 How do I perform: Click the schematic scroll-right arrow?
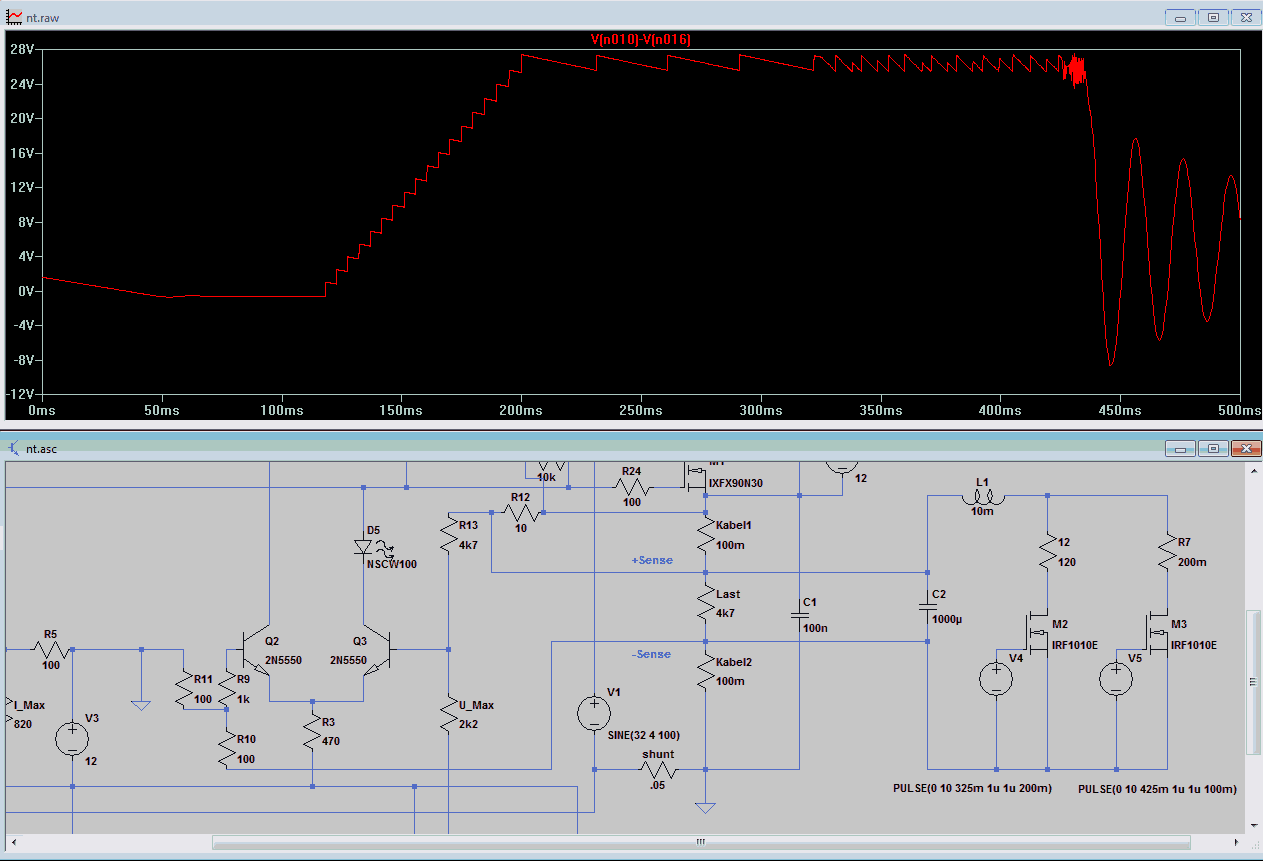click(x=1236, y=842)
